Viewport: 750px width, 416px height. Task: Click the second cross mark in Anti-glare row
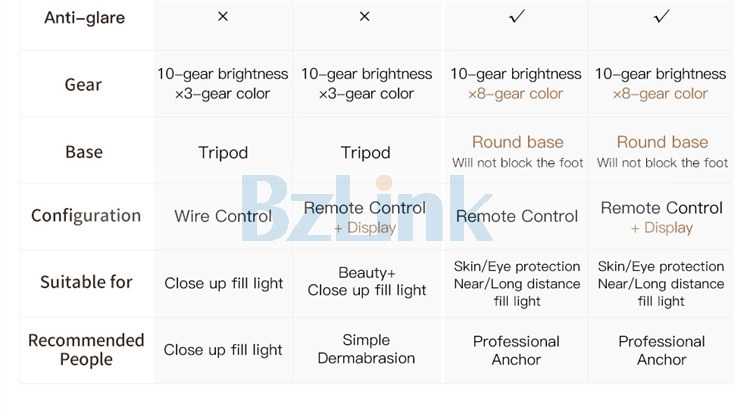coord(364,17)
